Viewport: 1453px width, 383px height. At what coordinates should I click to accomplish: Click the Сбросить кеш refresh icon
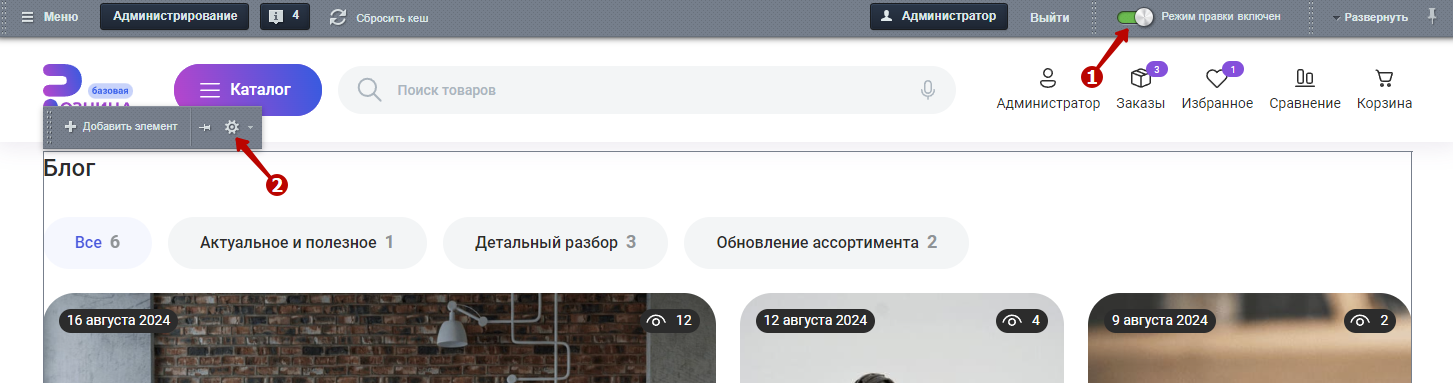pyautogui.click(x=338, y=17)
